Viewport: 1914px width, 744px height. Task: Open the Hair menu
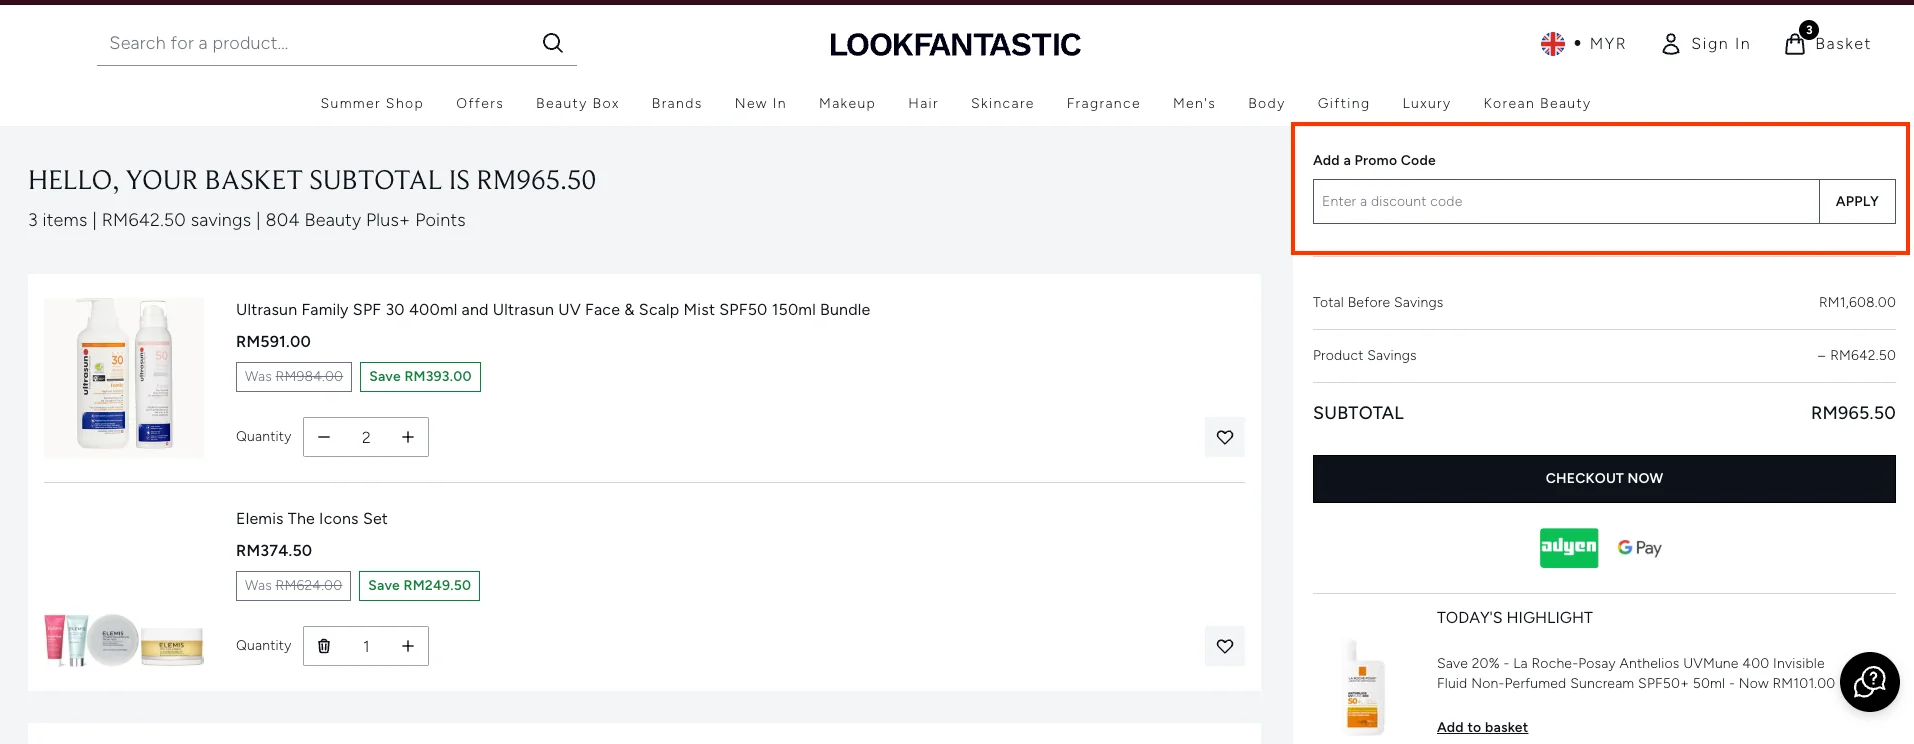923,103
